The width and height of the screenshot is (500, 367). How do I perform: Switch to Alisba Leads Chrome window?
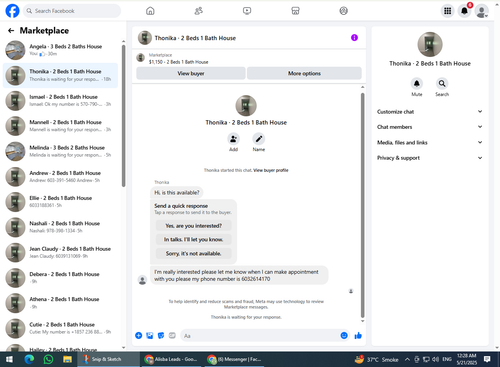coord(171,359)
